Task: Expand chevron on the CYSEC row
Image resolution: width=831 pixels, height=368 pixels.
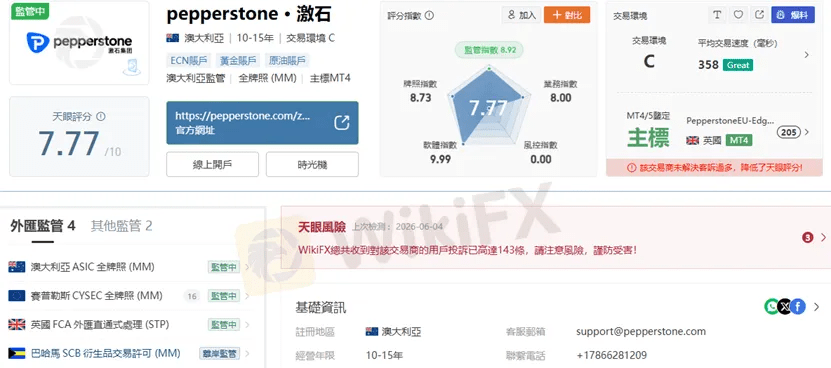Action: click(x=247, y=296)
